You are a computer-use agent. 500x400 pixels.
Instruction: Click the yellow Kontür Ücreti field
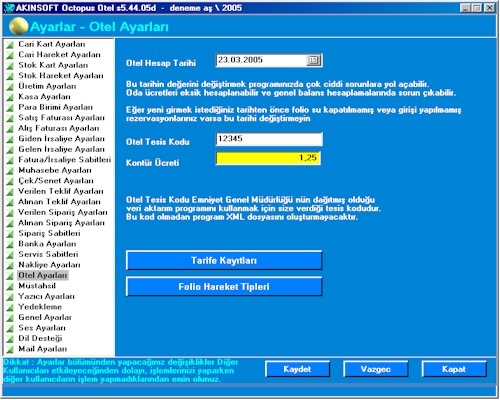click(268, 158)
